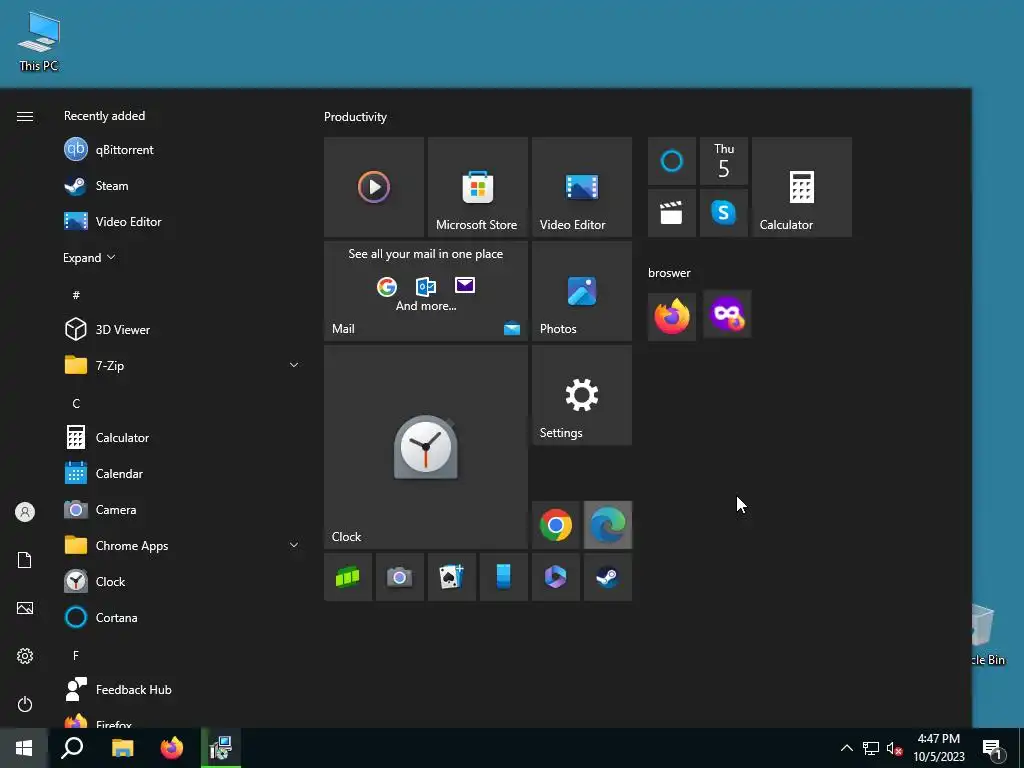Screen dimensions: 1024x768
Task: Open the Calculator tile
Action: (802, 187)
